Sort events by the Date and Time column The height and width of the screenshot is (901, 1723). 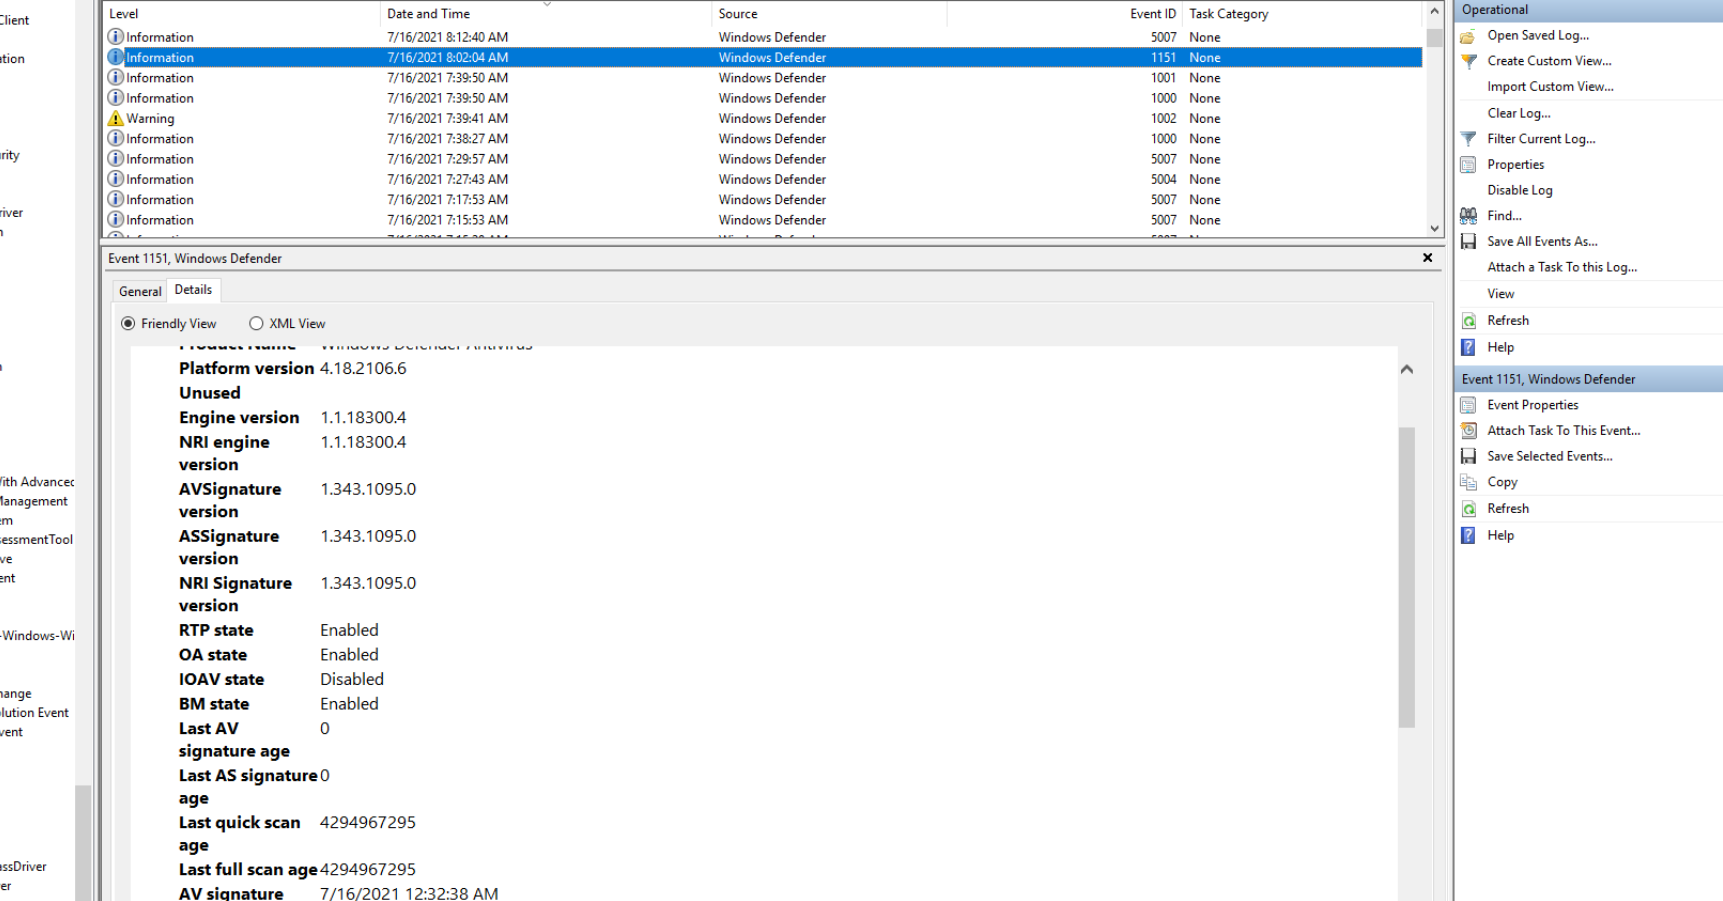tap(428, 14)
